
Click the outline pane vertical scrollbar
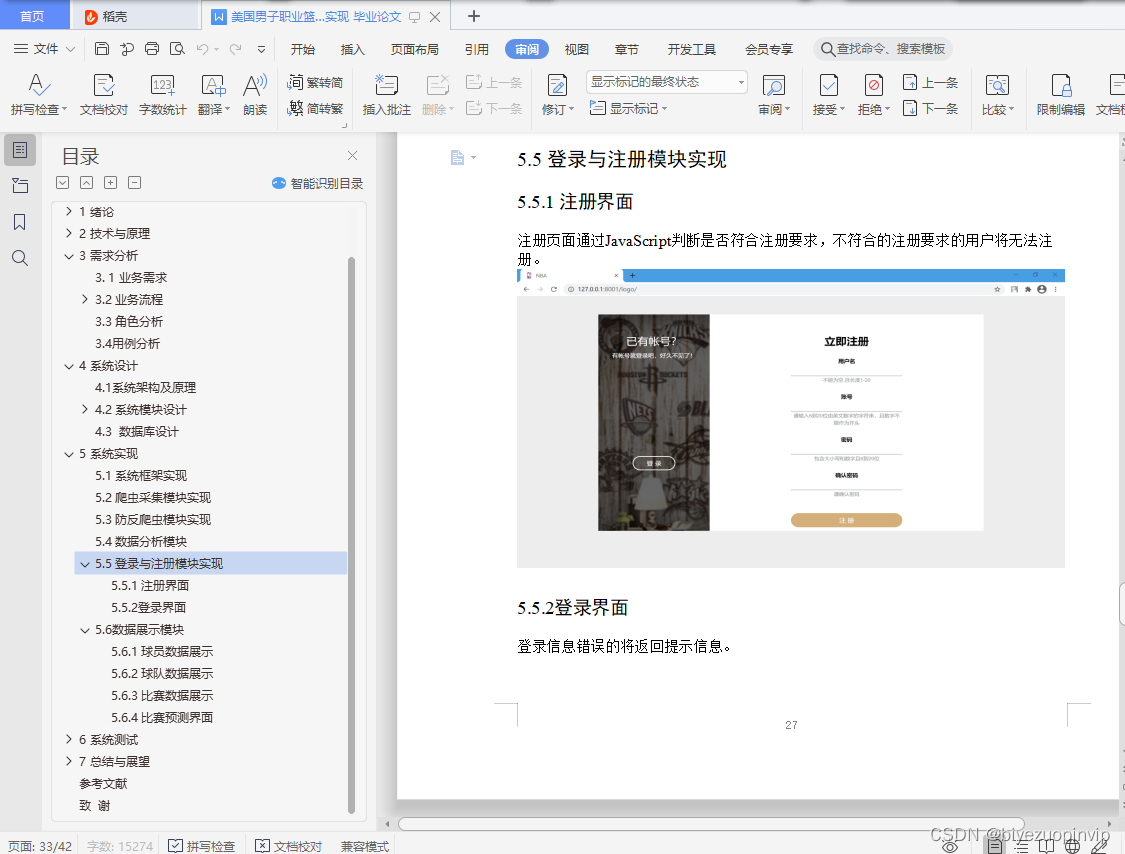coord(352,535)
